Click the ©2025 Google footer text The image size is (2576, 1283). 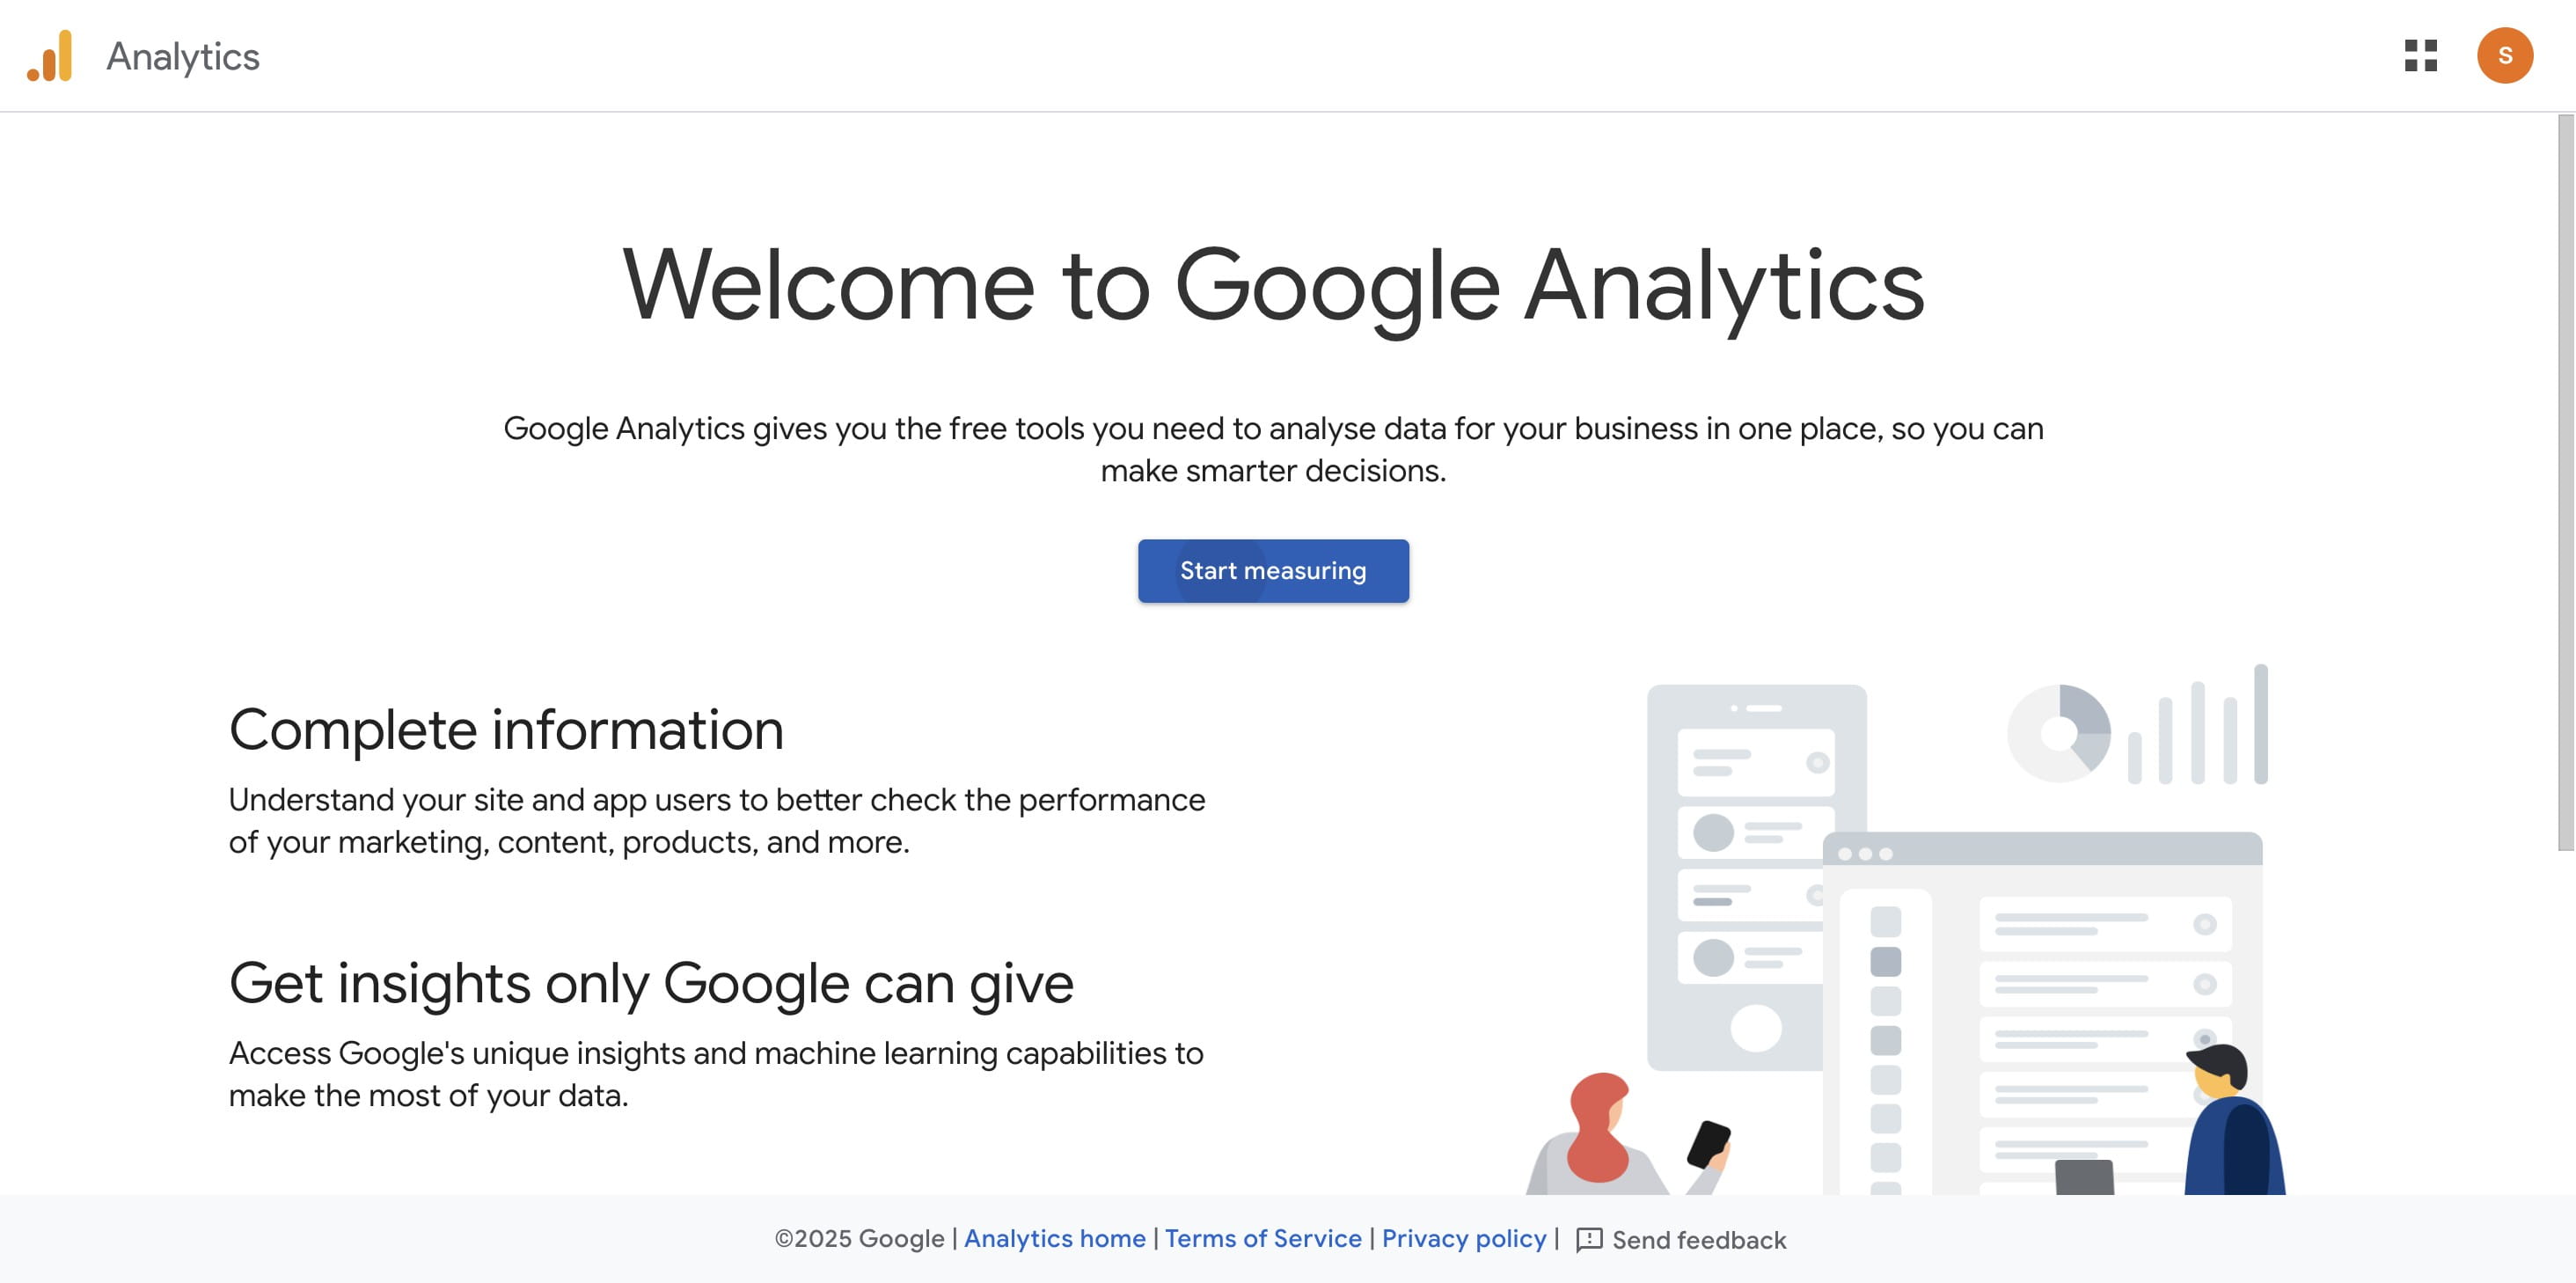pos(860,1239)
